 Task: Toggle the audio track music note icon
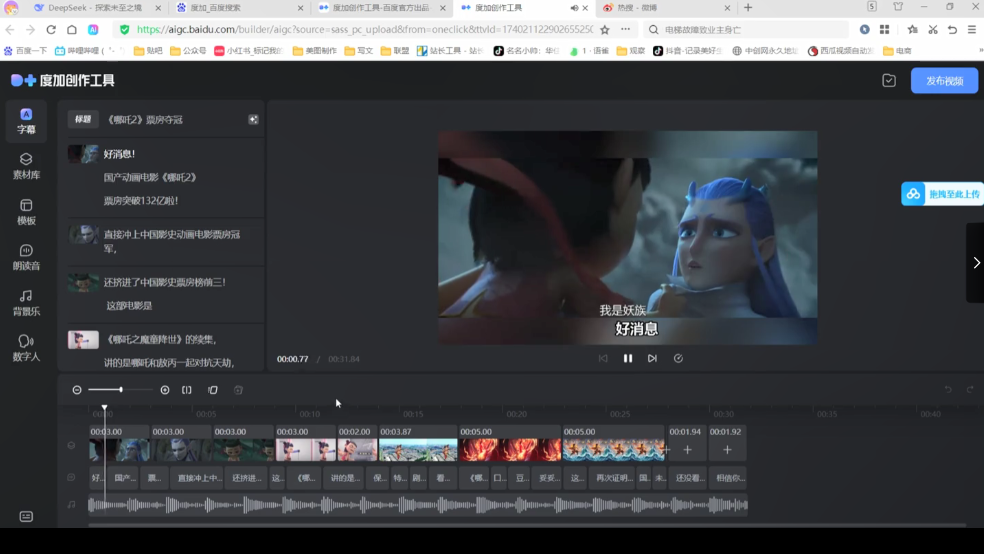pos(71,505)
